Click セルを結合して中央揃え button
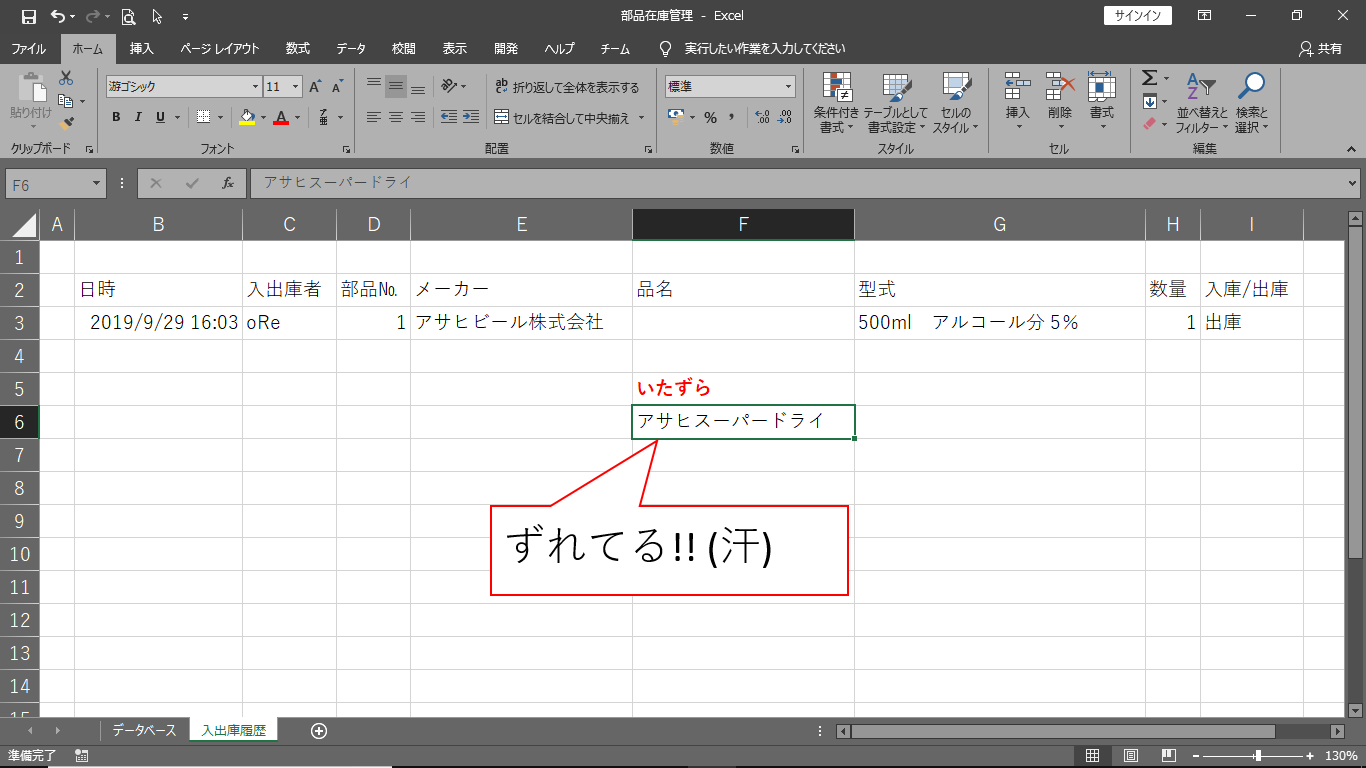 click(563, 117)
